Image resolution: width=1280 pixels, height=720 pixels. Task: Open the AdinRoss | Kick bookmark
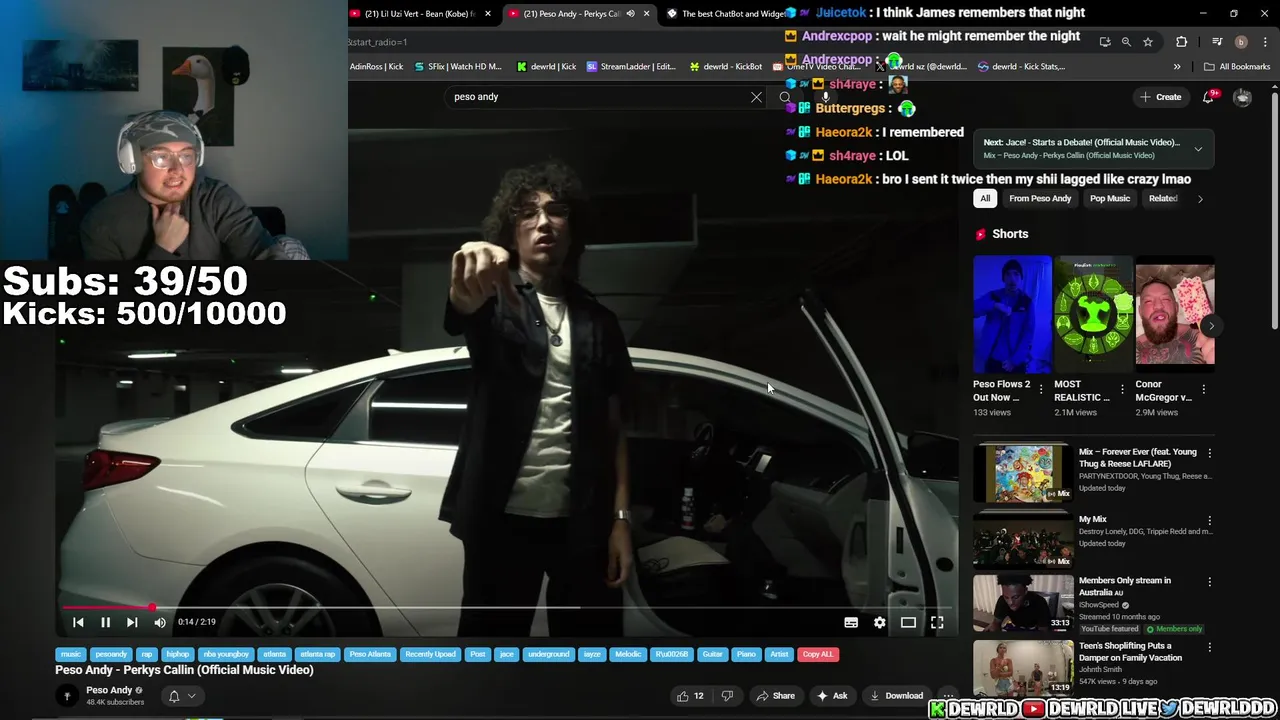[376, 67]
